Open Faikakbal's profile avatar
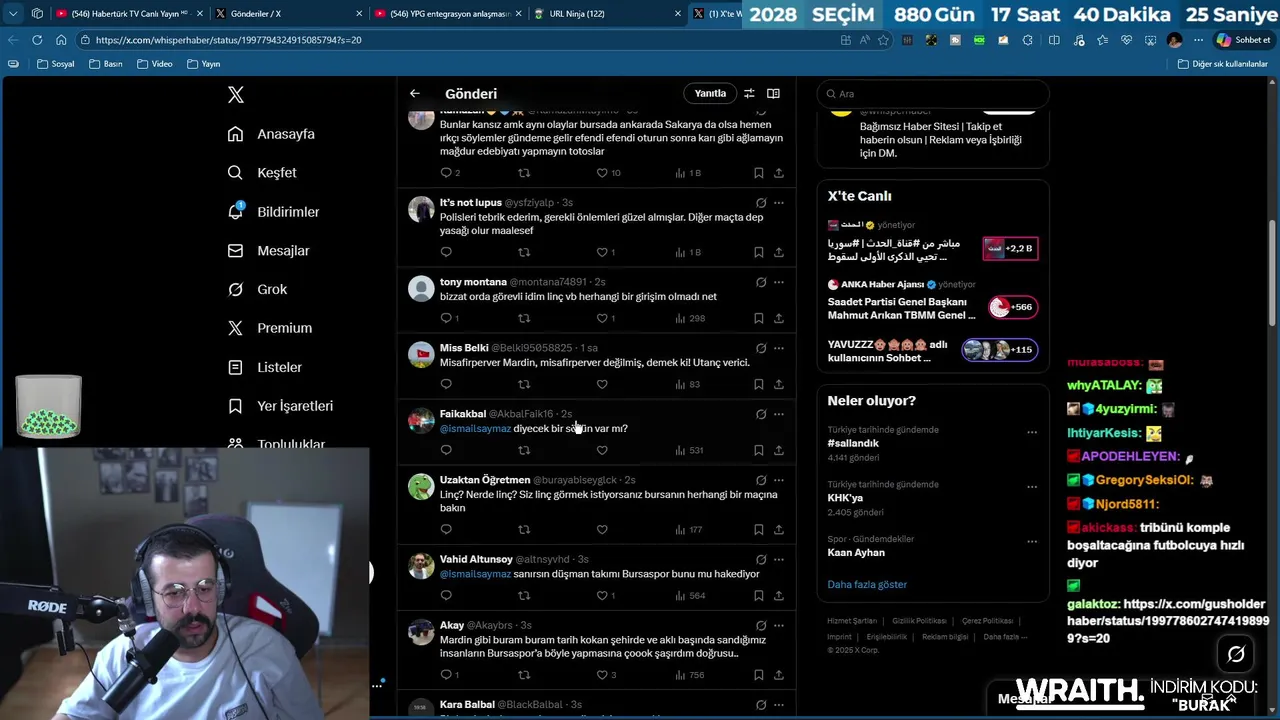Viewport: 1280px width, 720px height. click(421, 421)
